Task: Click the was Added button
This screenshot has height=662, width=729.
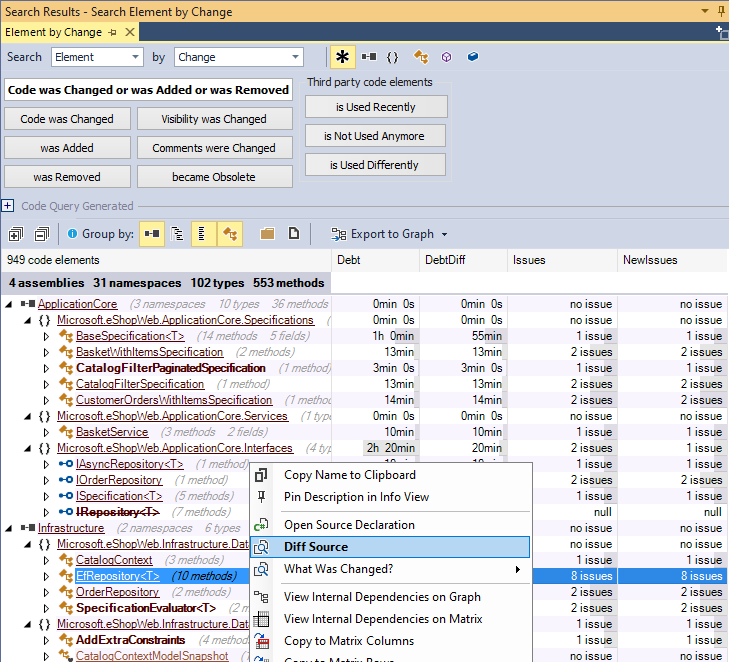Action: coord(67,148)
